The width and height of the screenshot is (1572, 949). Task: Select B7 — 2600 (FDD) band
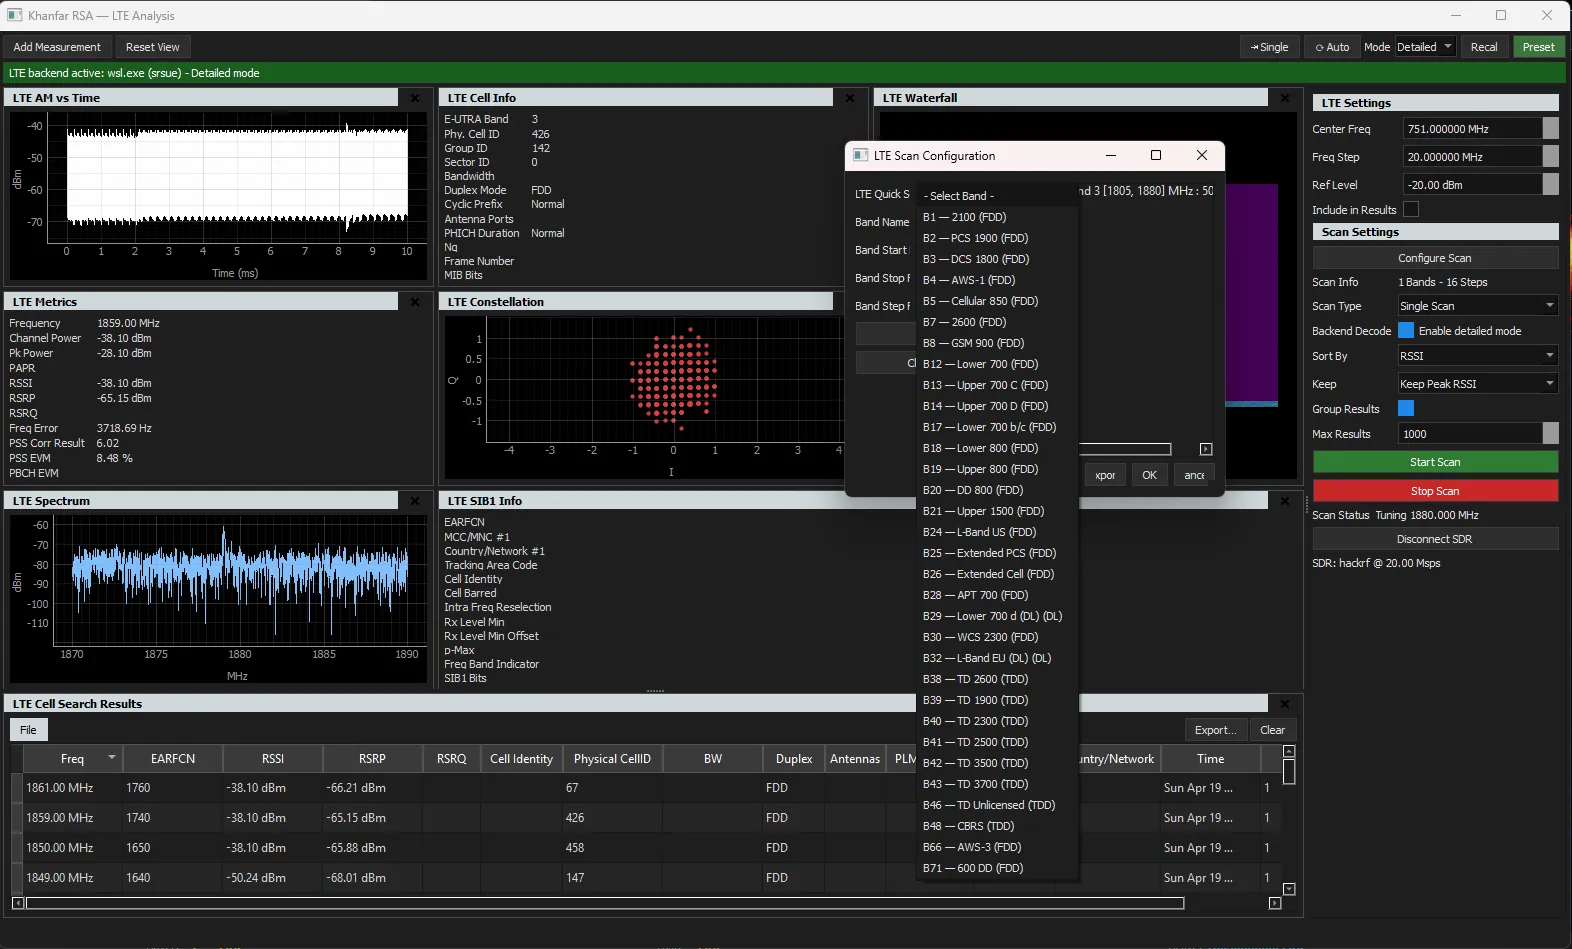point(998,322)
